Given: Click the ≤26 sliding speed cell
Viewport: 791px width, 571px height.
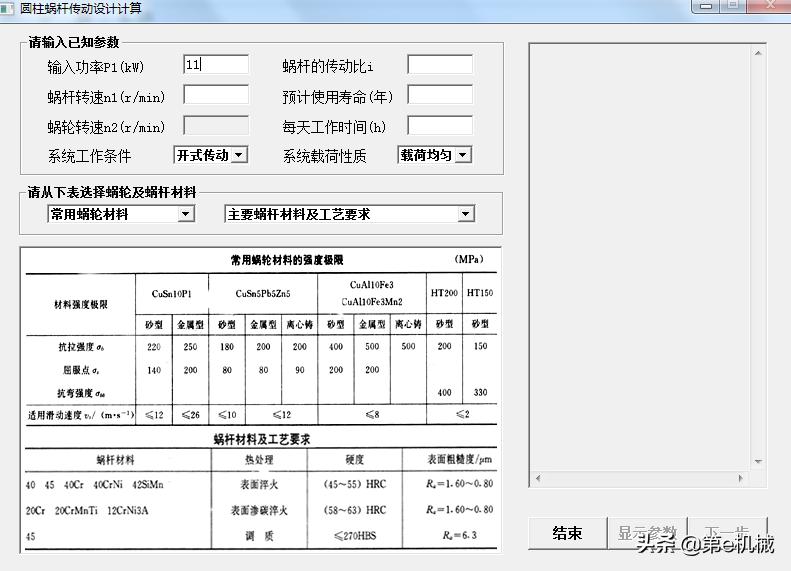Looking at the screenshot, I should (x=191, y=415).
